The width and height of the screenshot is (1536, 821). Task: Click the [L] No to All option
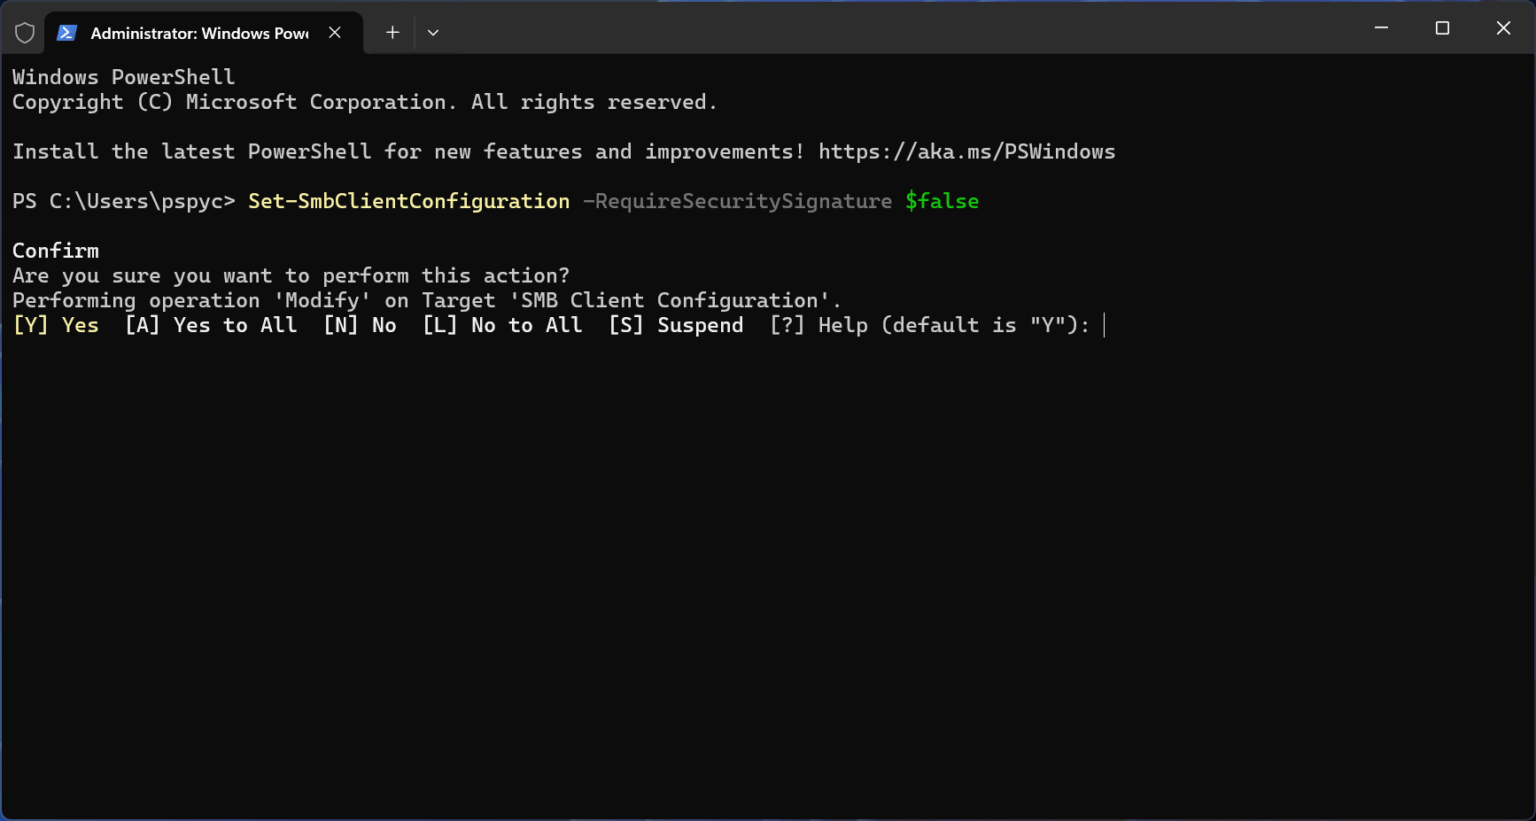[502, 324]
